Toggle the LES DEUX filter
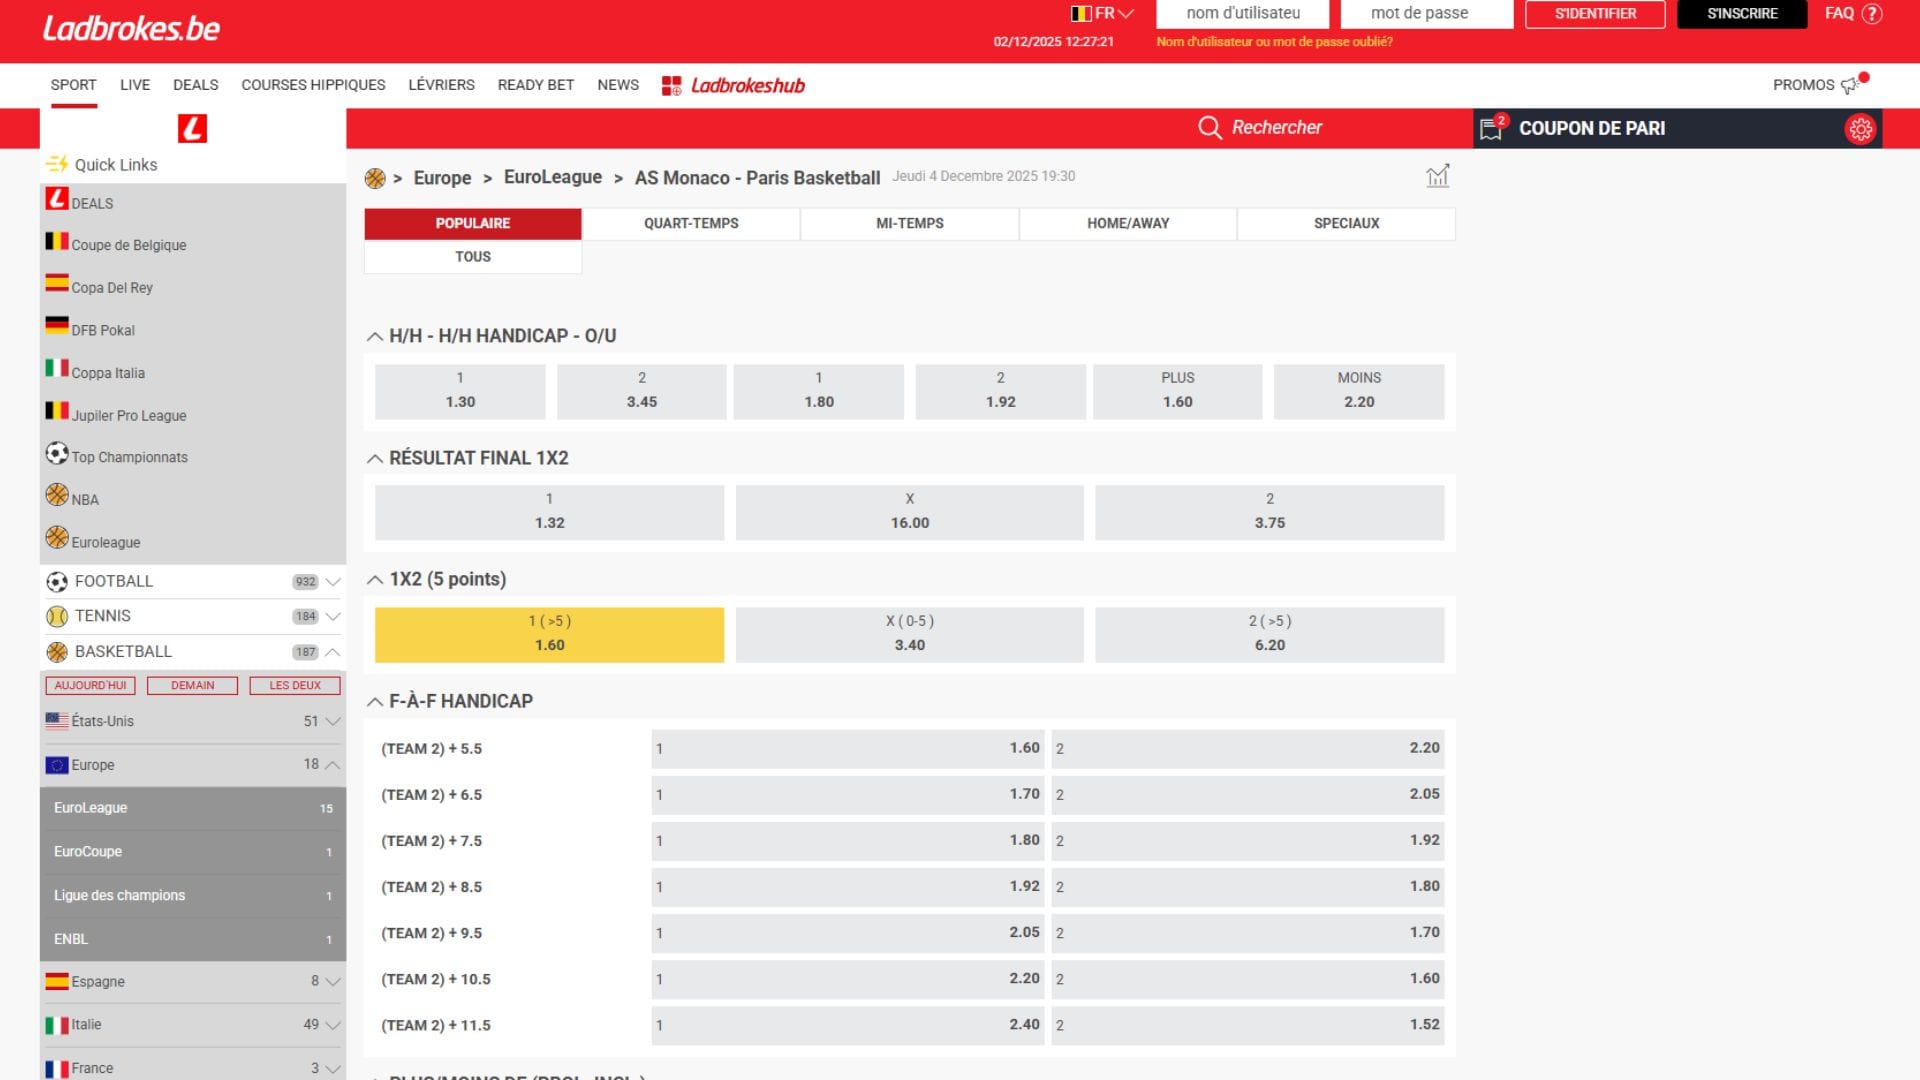The width and height of the screenshot is (1920, 1080). [295, 686]
